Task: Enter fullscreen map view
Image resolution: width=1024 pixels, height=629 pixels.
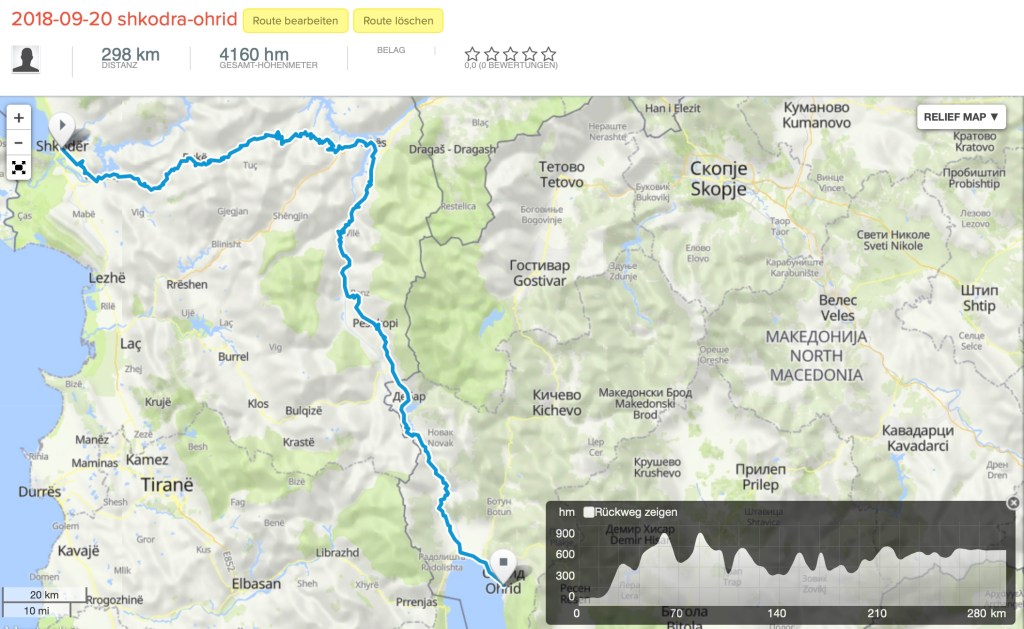Action: [x=18, y=167]
